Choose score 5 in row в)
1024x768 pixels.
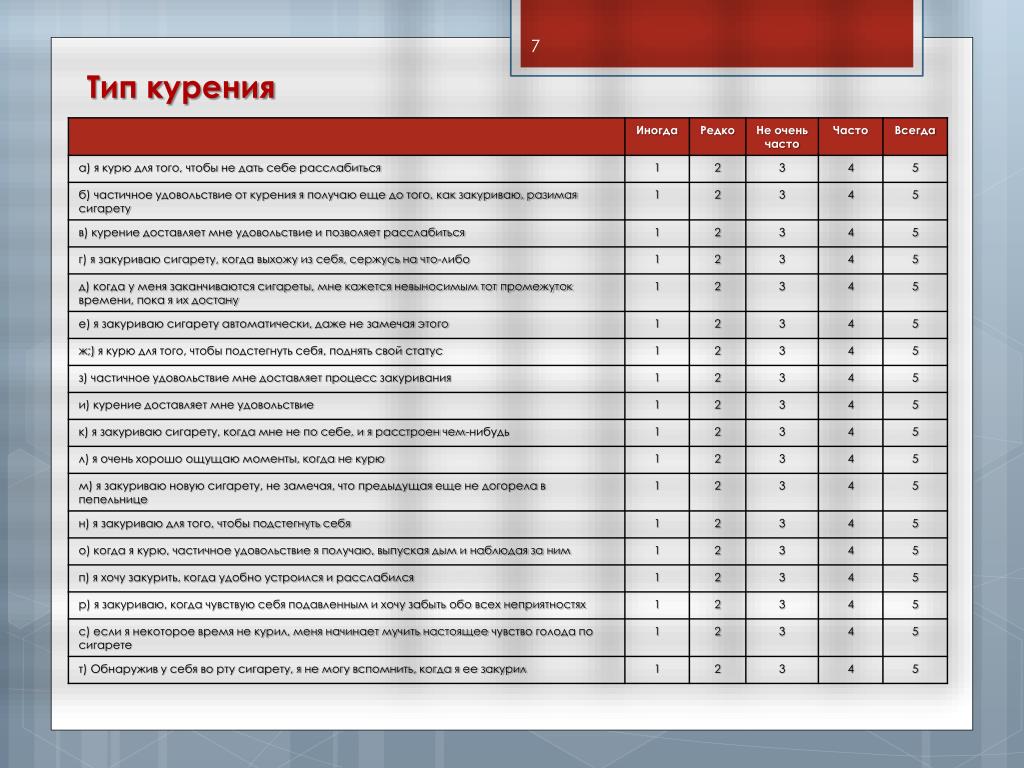(915, 232)
